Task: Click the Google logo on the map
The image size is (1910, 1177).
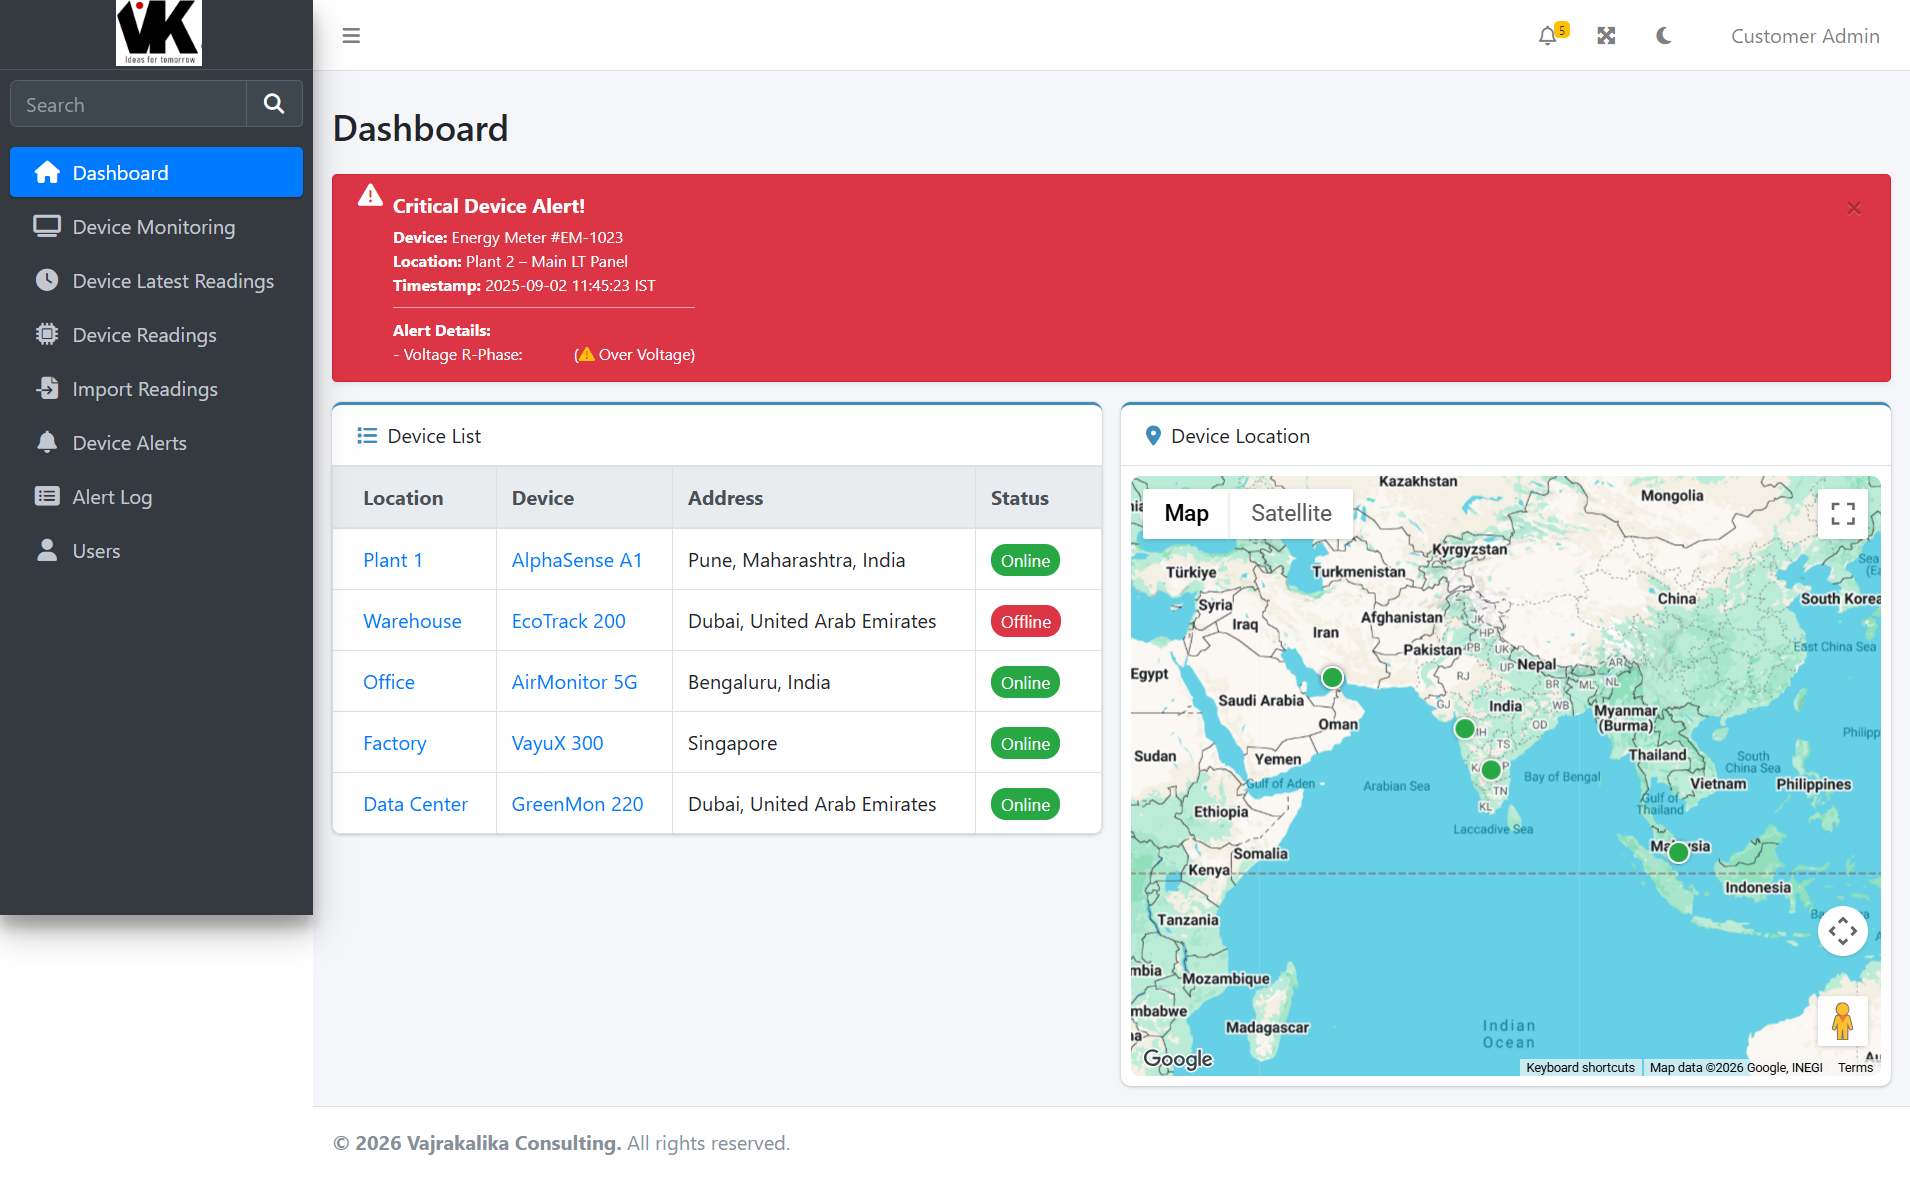Action: pyautogui.click(x=1178, y=1059)
